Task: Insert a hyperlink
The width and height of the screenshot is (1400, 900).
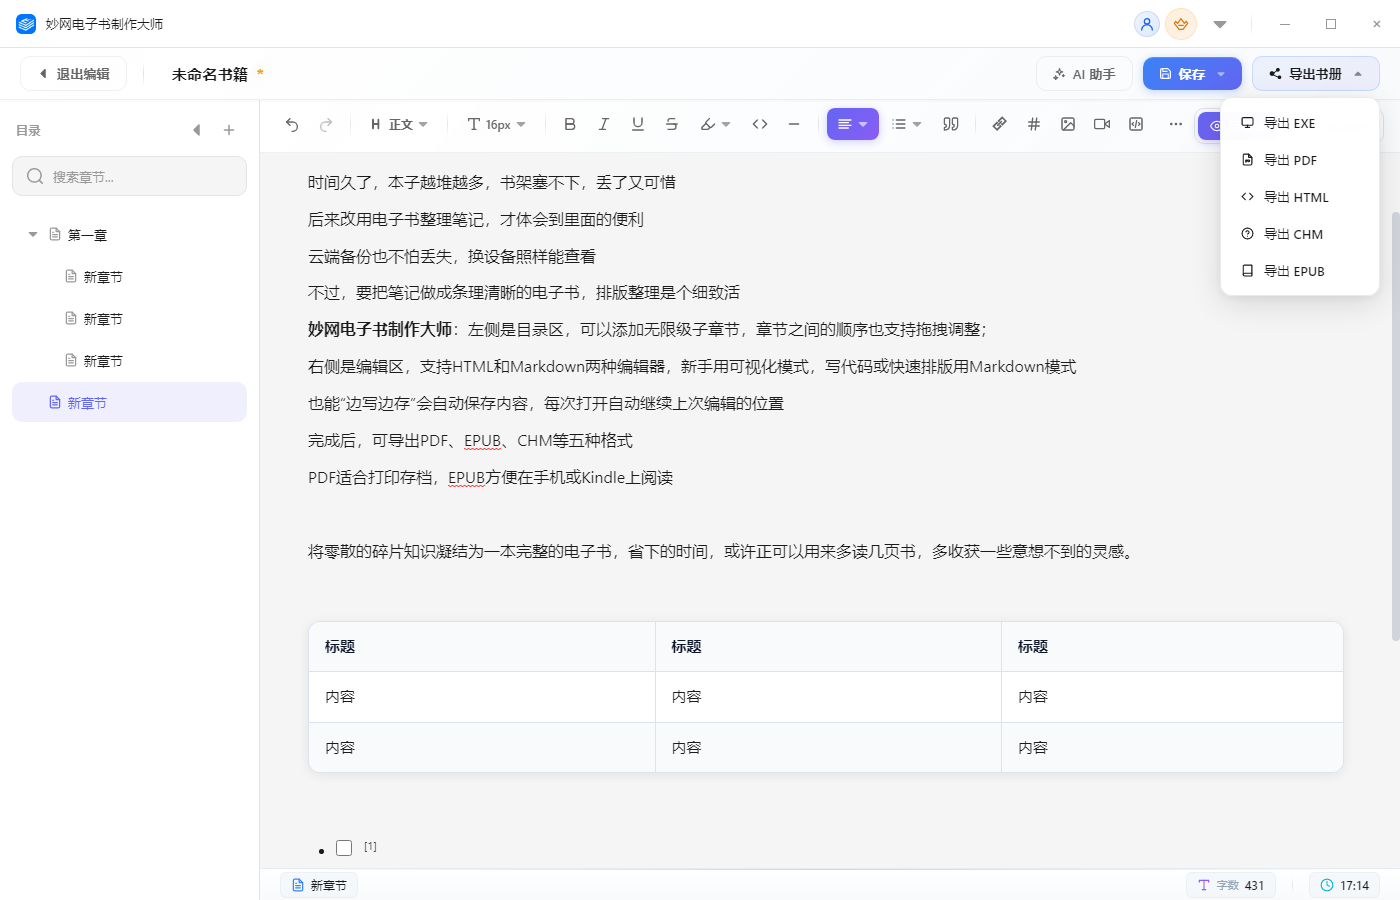Action: (999, 124)
